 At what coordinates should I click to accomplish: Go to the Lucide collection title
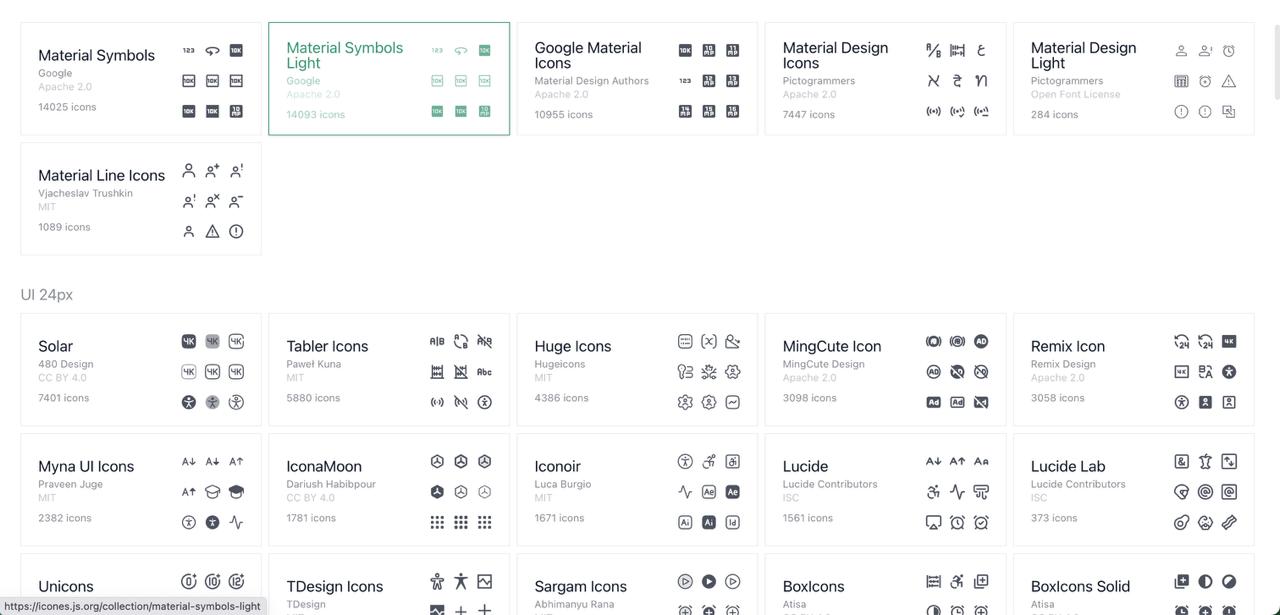point(805,466)
